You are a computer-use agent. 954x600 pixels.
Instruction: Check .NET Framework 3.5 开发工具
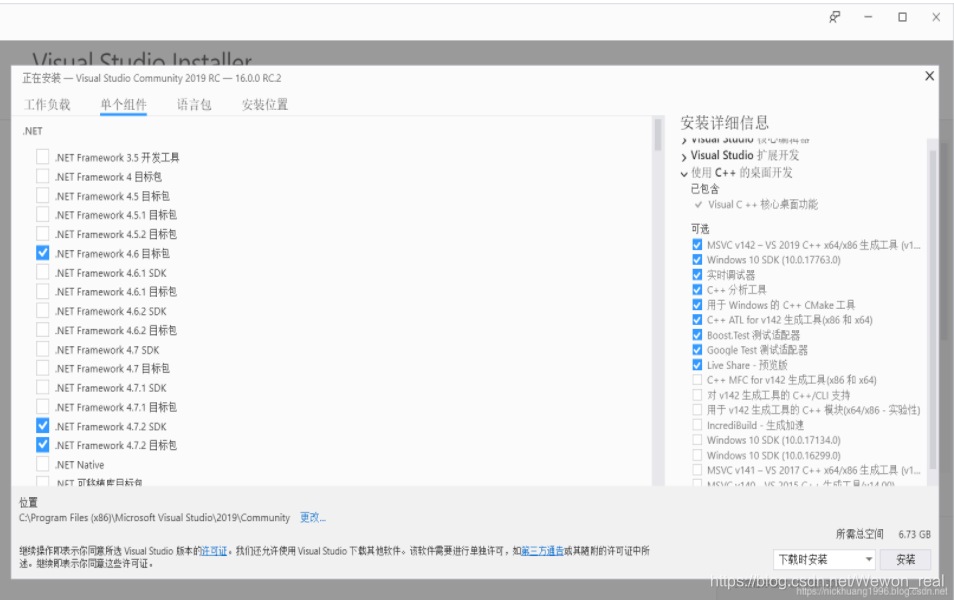pyautogui.click(x=43, y=157)
